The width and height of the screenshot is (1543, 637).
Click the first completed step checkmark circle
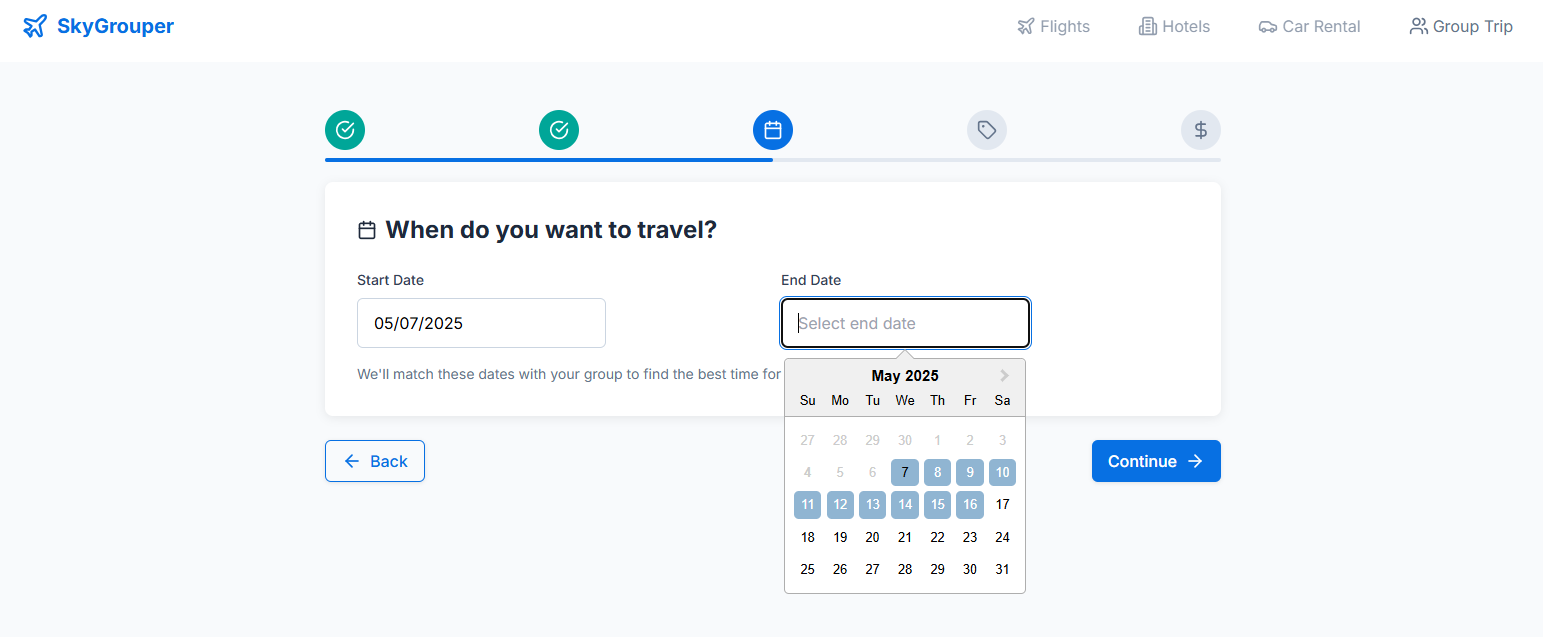pos(345,130)
